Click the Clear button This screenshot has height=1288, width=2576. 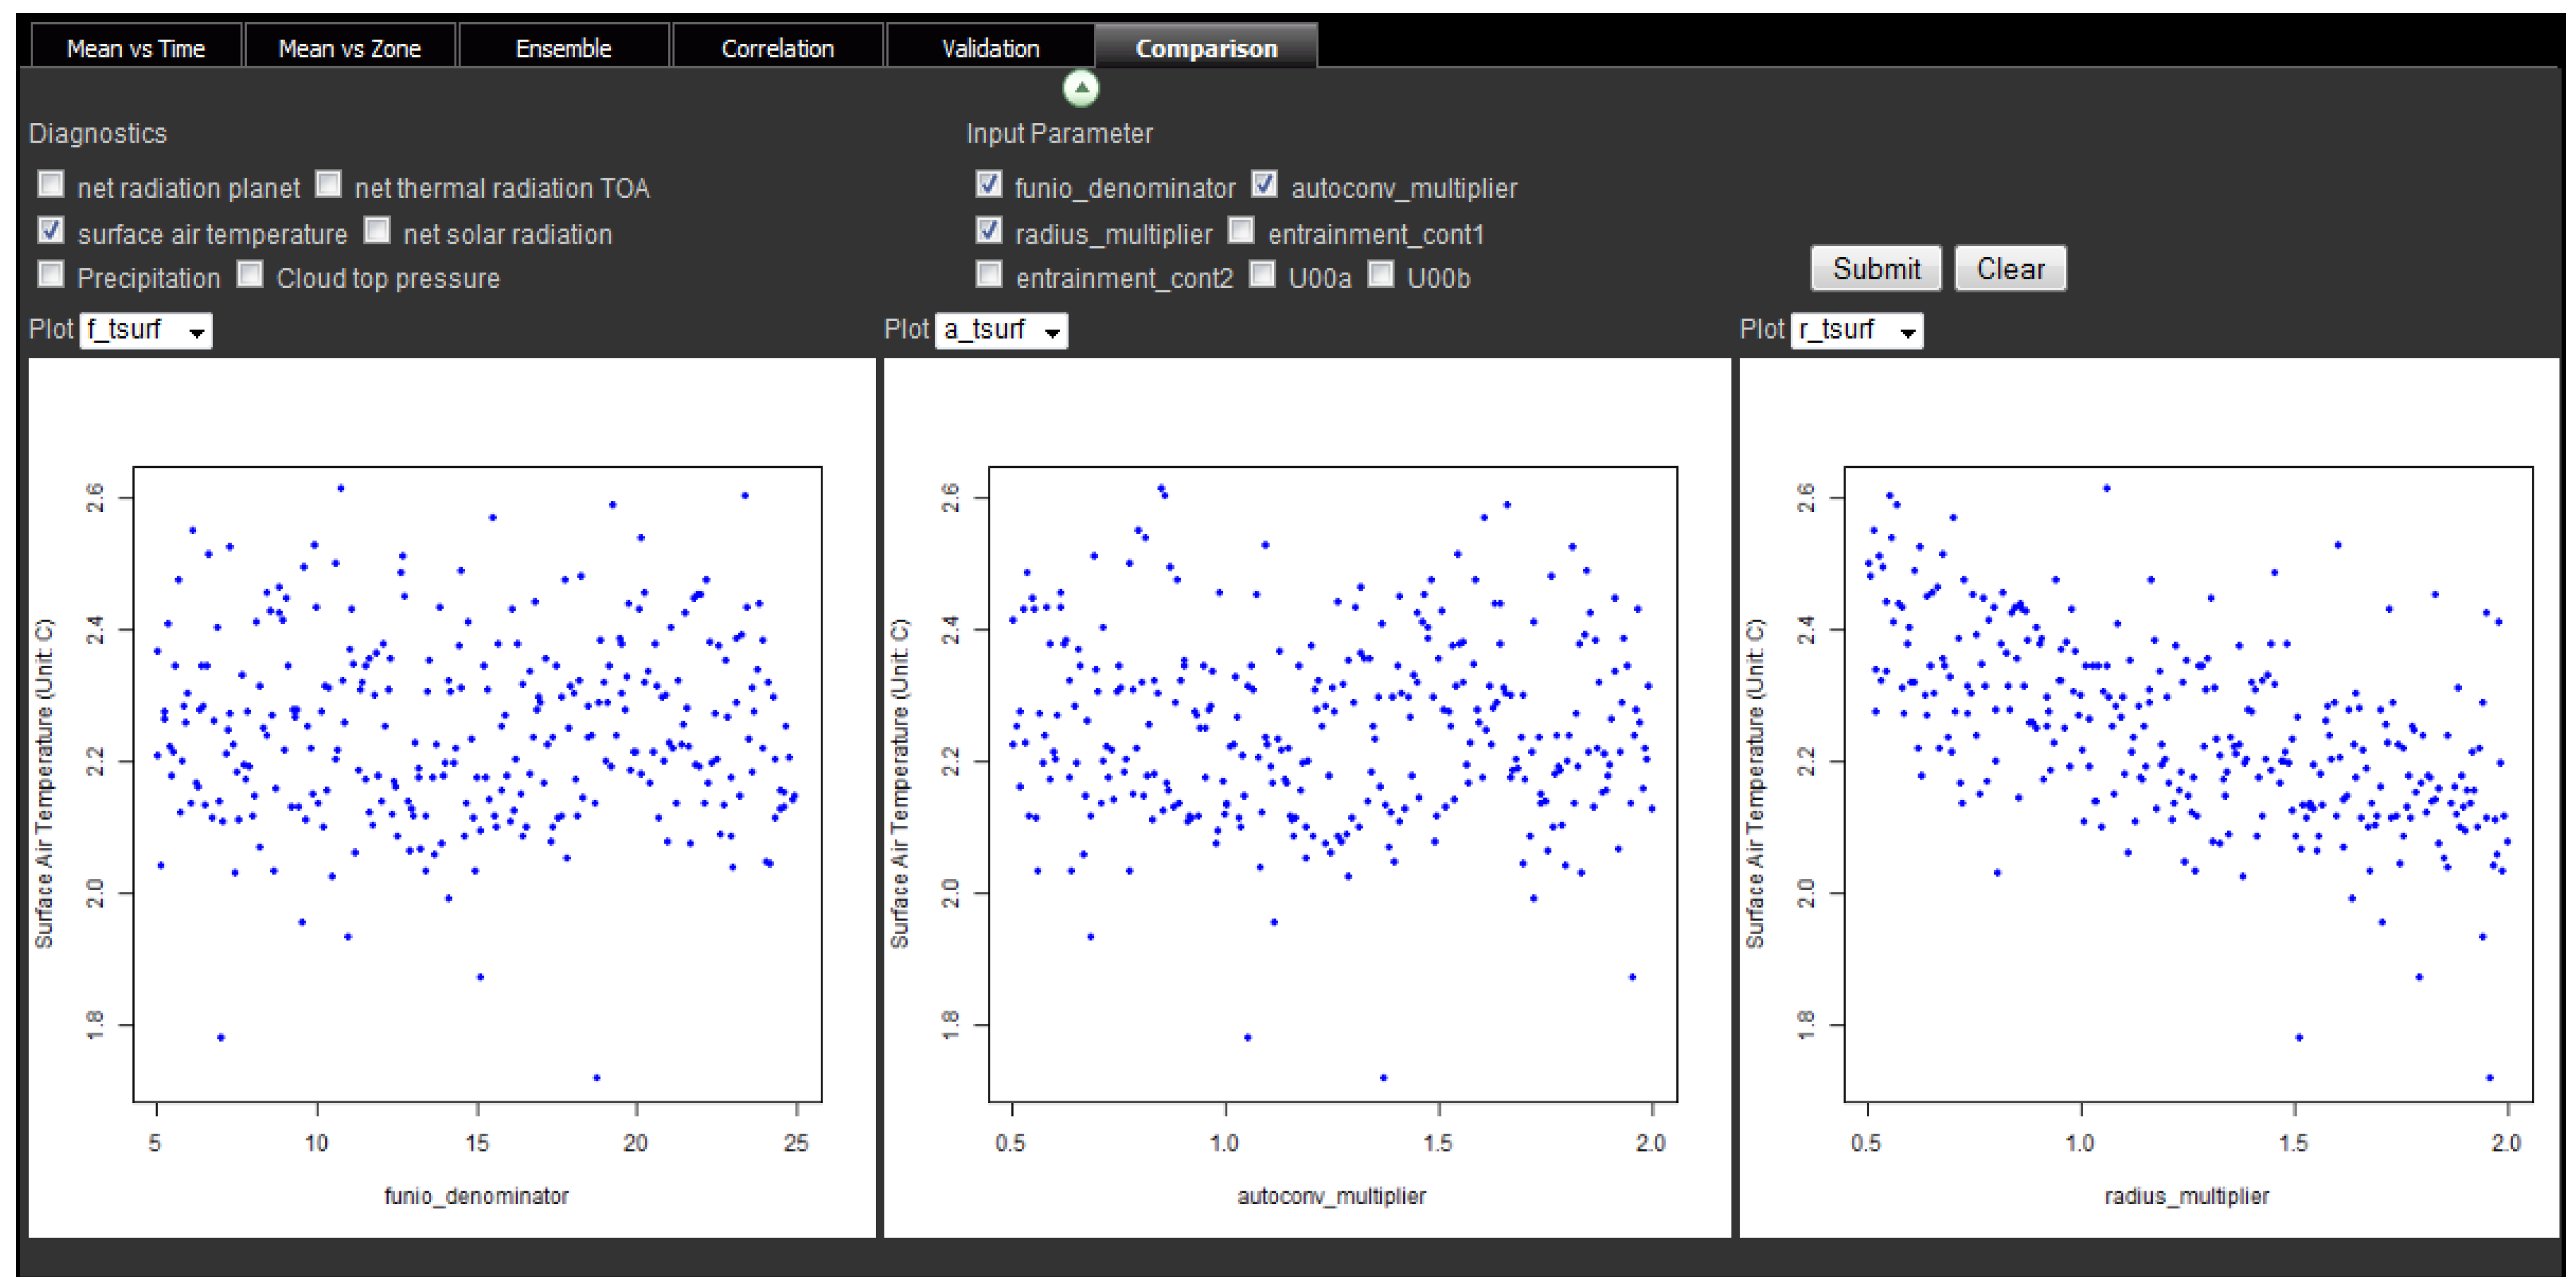pos(2010,269)
